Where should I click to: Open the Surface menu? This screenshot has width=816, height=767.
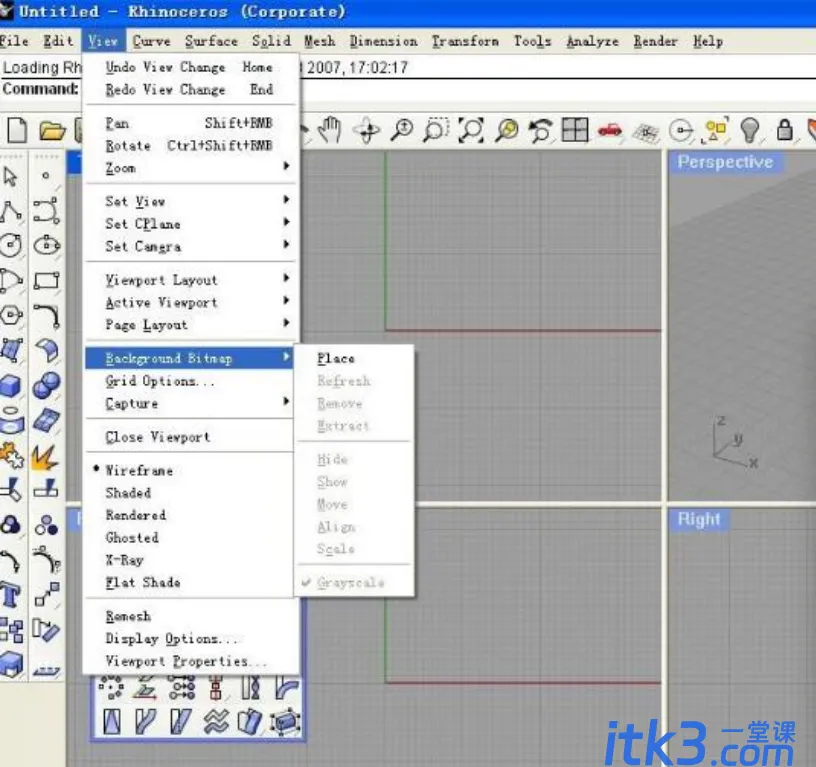click(211, 41)
